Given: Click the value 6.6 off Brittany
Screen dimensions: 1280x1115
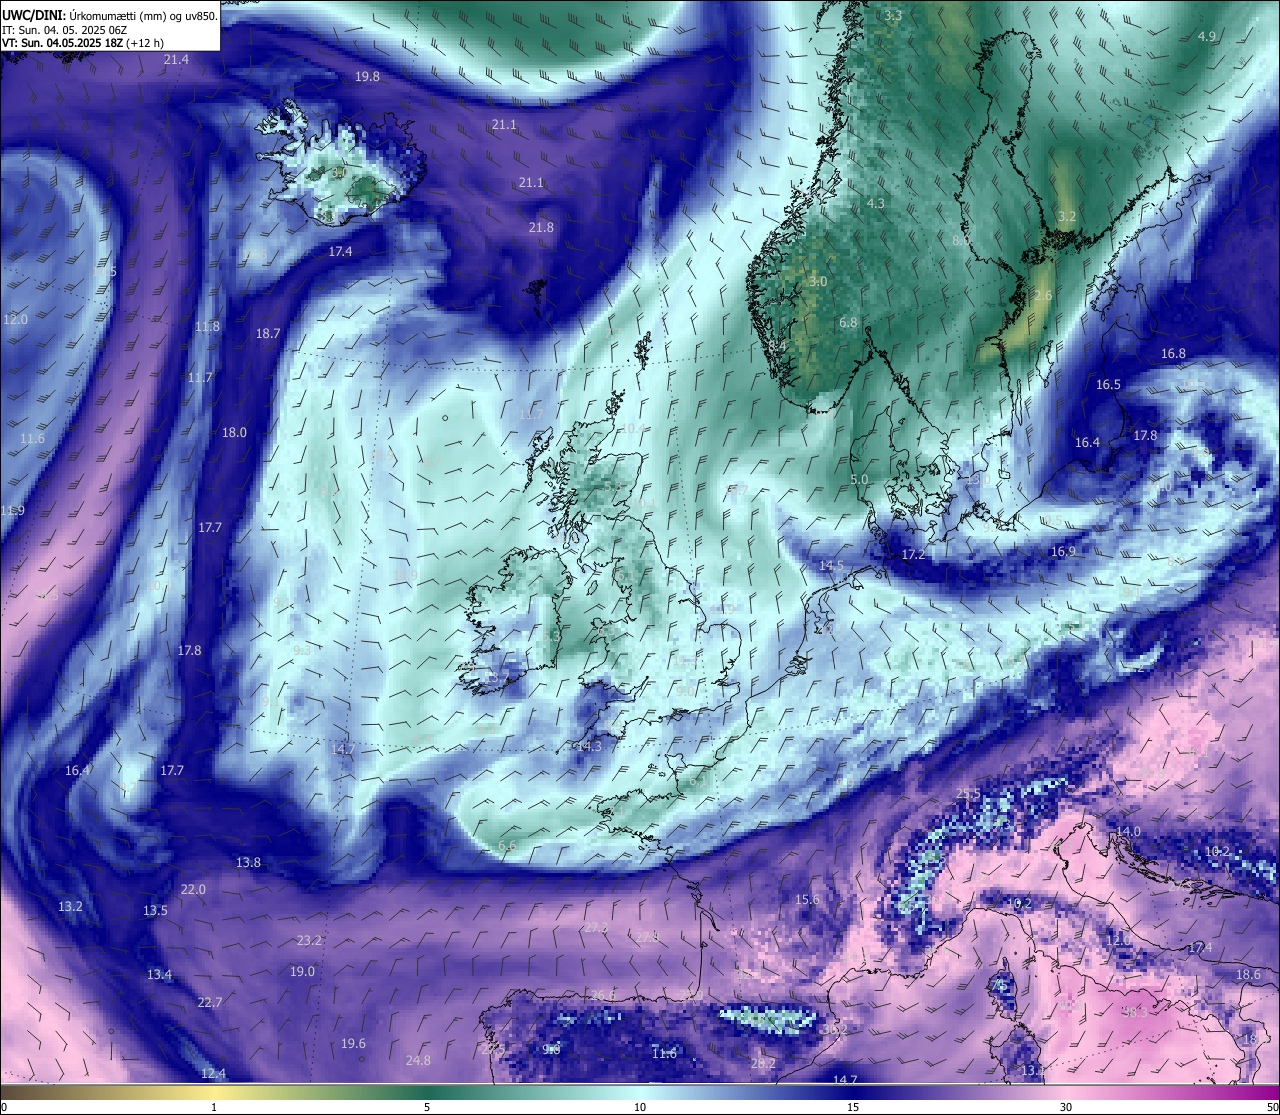Looking at the screenshot, I should tap(507, 846).
